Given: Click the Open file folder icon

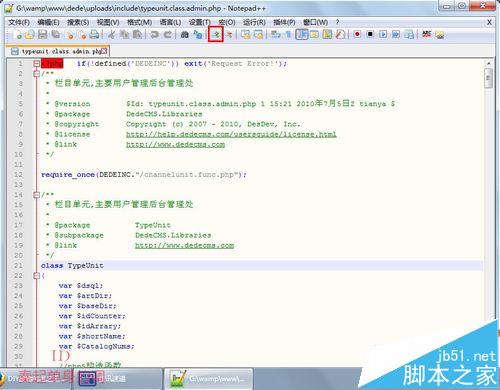Looking at the screenshot, I should point(30,34).
